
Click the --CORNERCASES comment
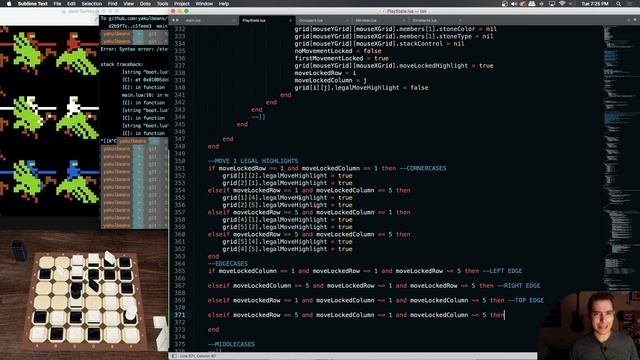point(423,168)
